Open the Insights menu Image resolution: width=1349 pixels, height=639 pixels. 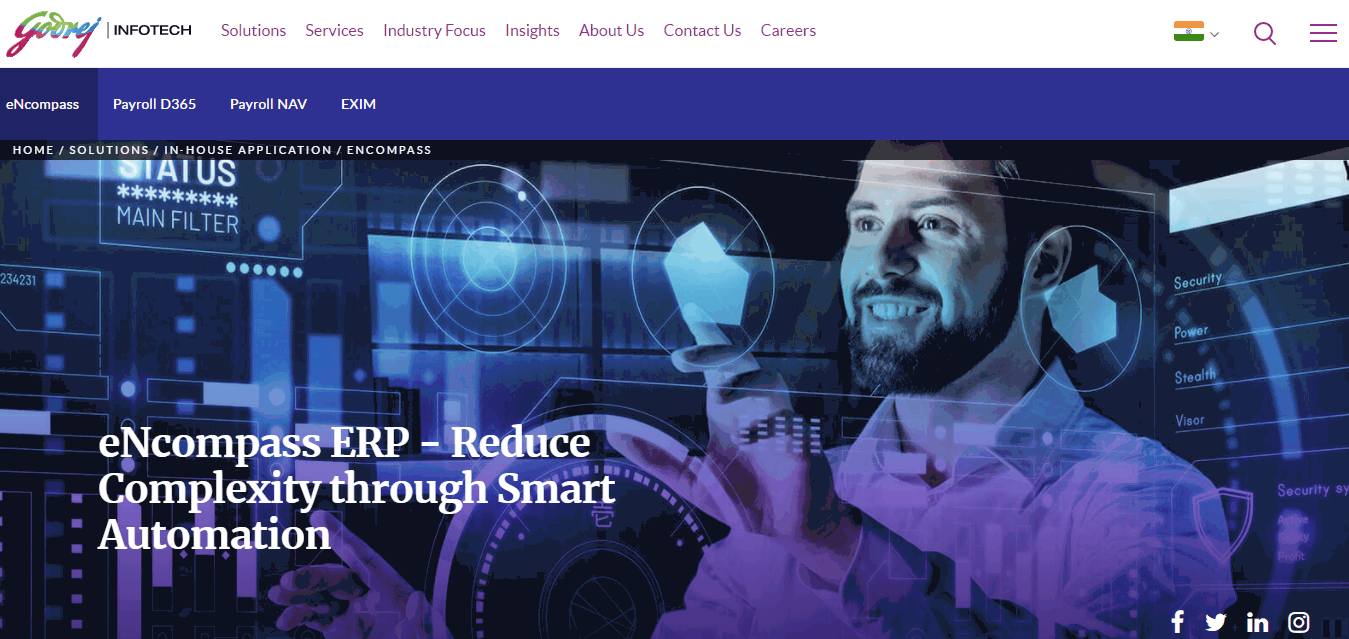532,31
